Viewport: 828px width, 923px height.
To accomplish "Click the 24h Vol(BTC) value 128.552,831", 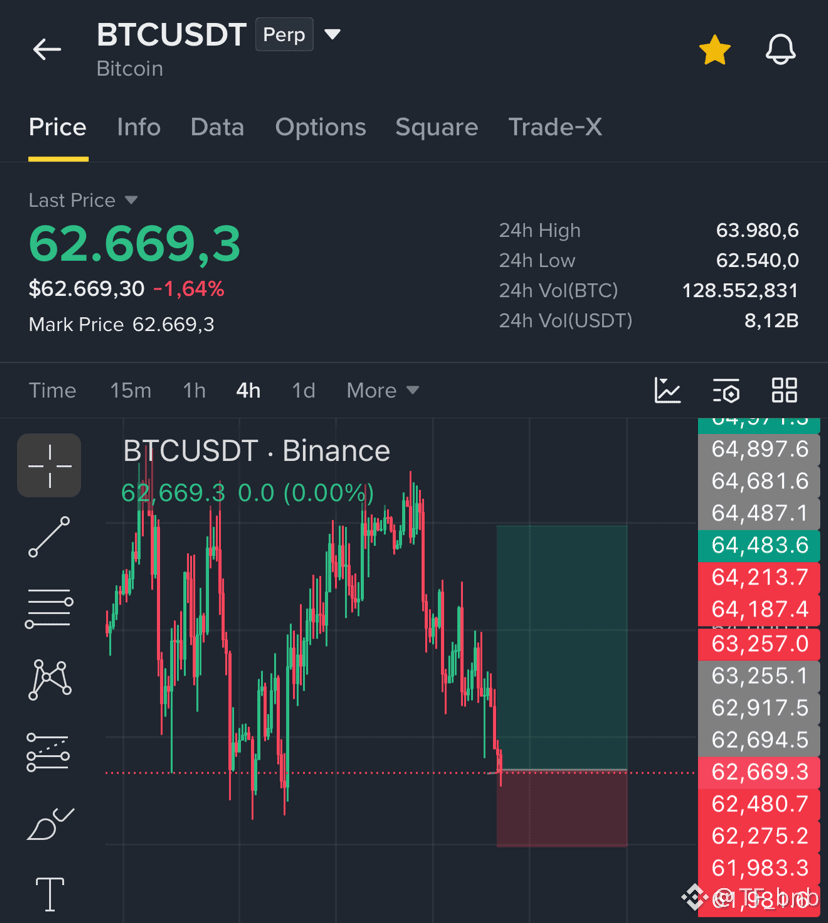I will coord(740,290).
